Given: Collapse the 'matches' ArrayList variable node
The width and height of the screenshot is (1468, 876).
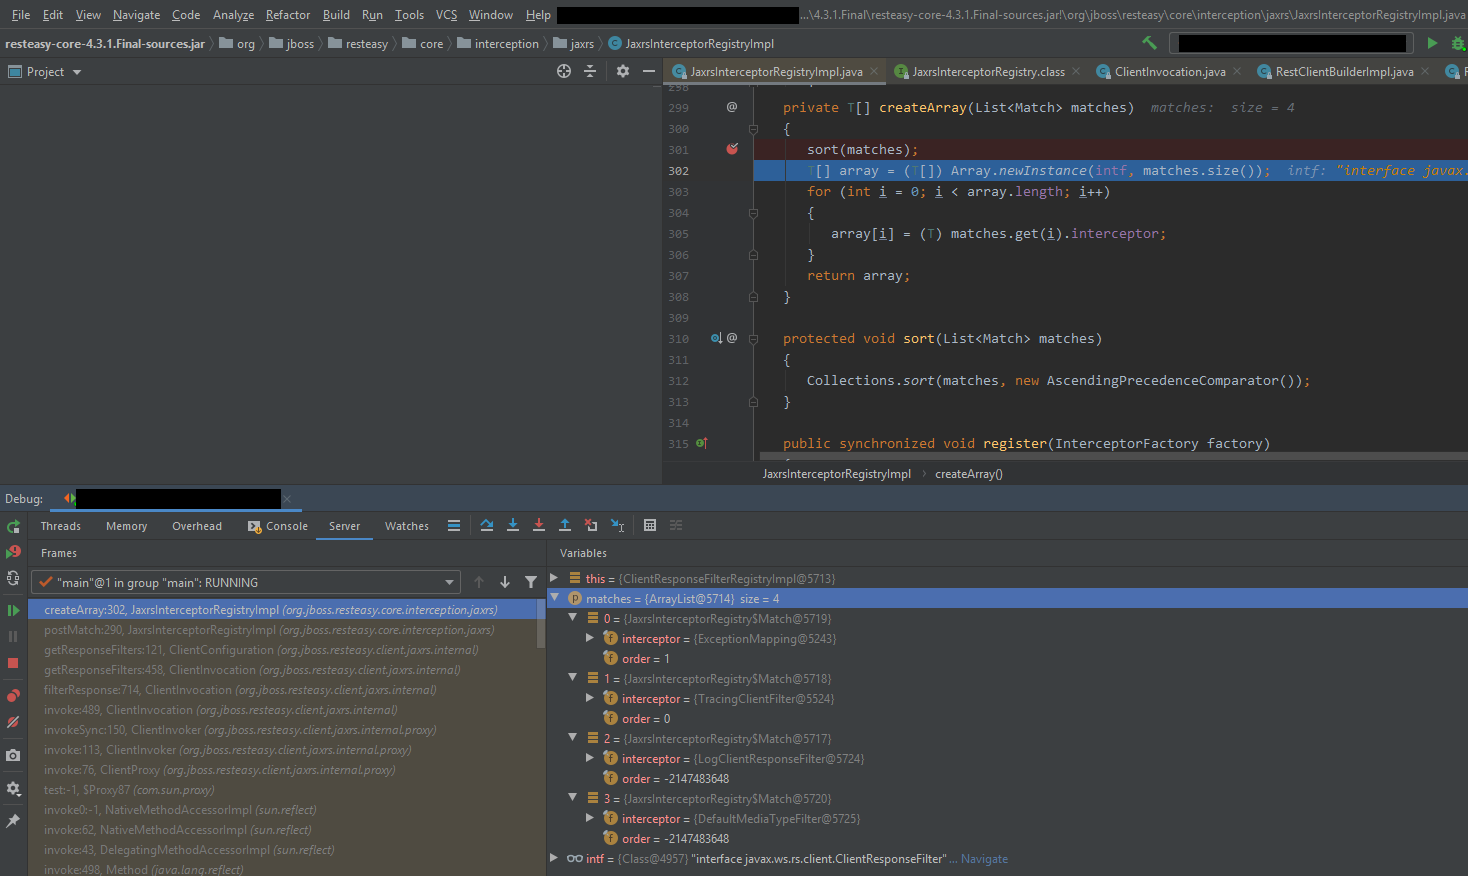Looking at the screenshot, I should pos(555,598).
